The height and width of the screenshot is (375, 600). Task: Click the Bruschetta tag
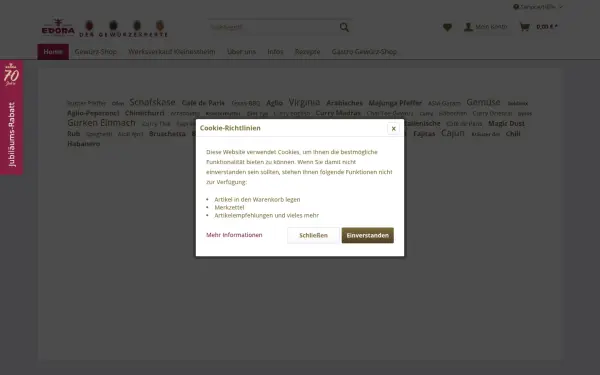[x=167, y=134]
